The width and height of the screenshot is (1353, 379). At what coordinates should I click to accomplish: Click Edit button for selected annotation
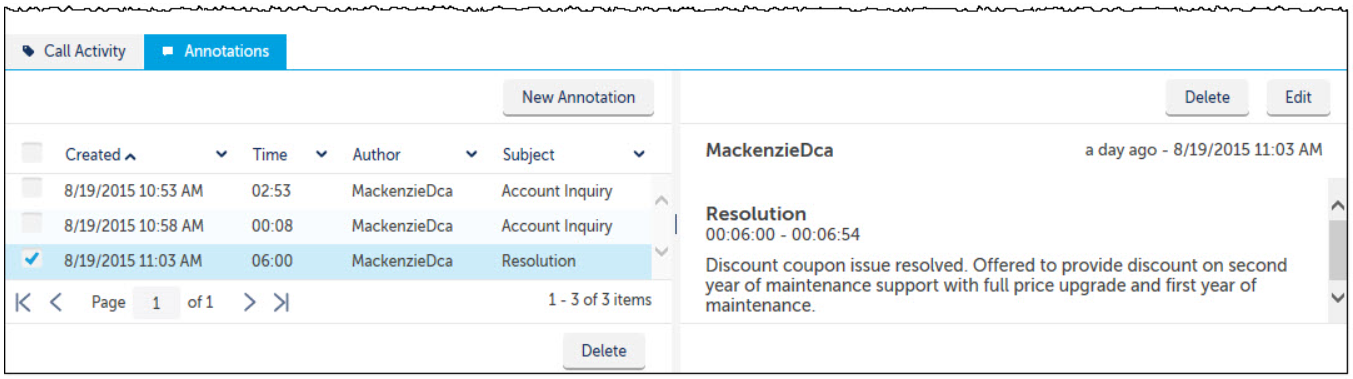coord(1298,97)
